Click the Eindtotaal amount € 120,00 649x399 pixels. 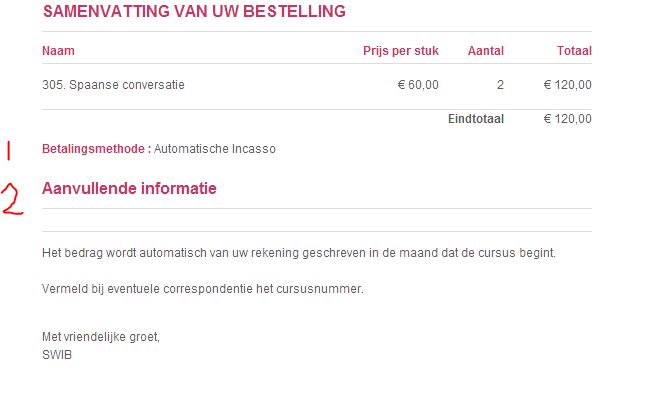pos(567,119)
